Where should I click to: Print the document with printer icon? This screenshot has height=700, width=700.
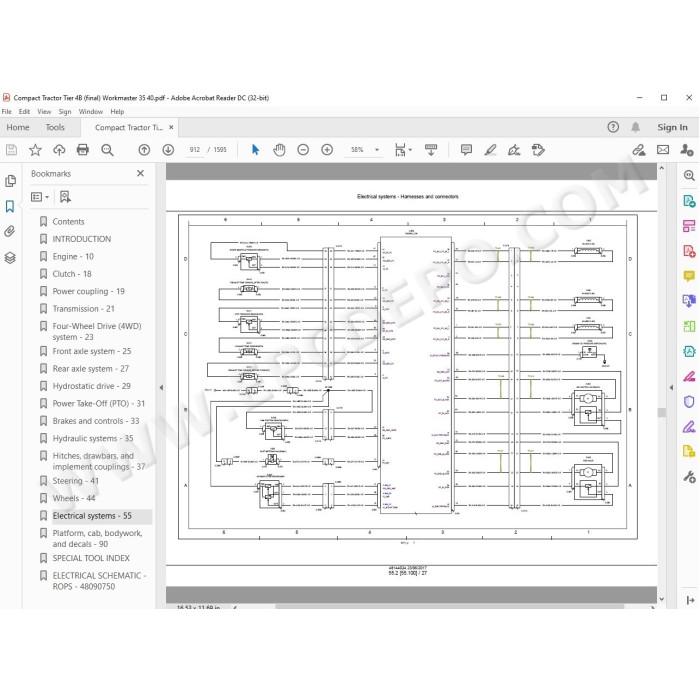(83, 150)
